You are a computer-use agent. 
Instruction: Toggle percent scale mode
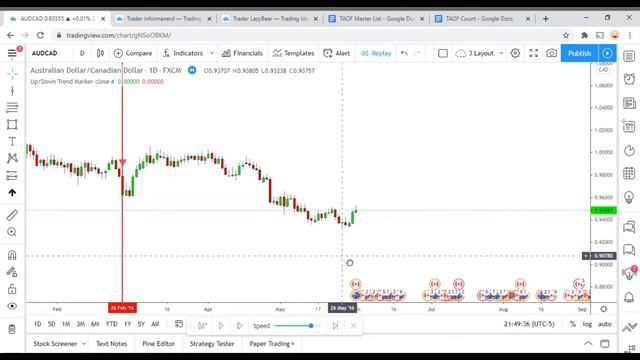[573, 324]
